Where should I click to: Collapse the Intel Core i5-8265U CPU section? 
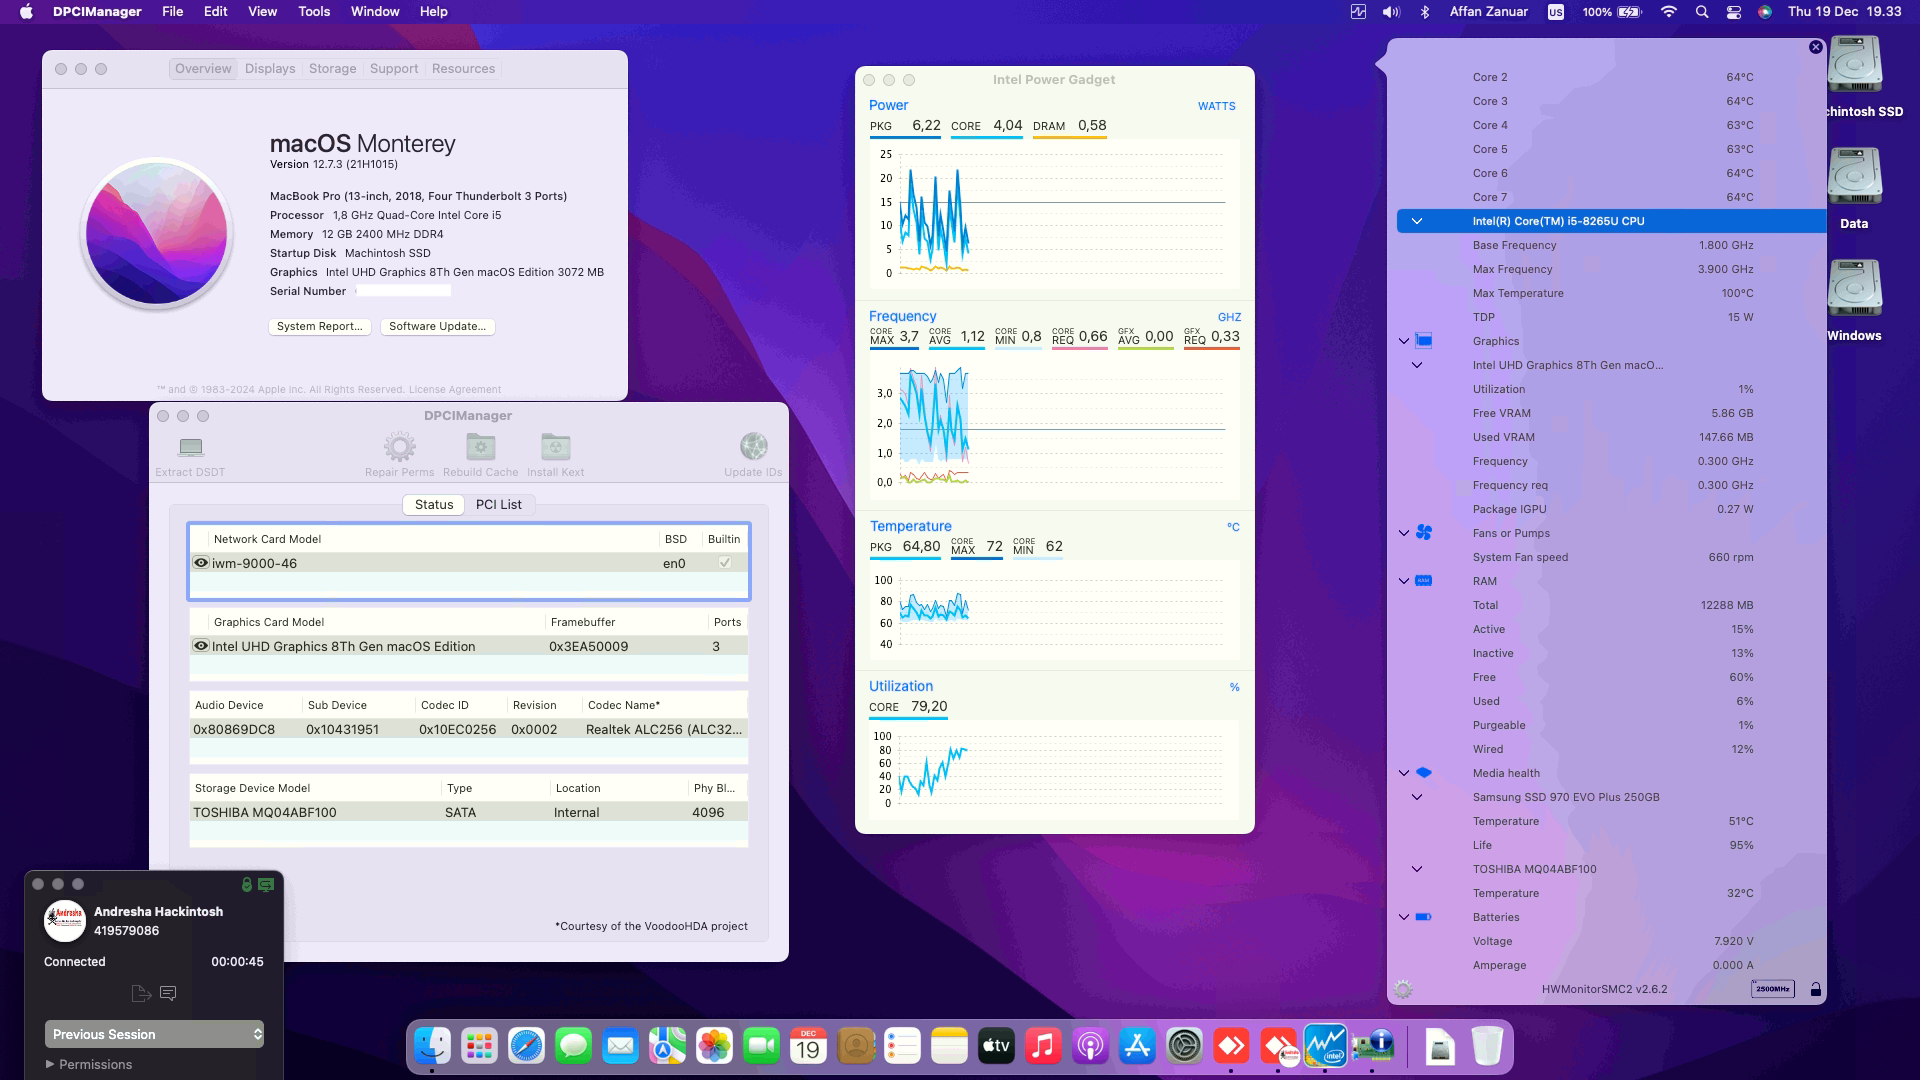click(x=1416, y=221)
